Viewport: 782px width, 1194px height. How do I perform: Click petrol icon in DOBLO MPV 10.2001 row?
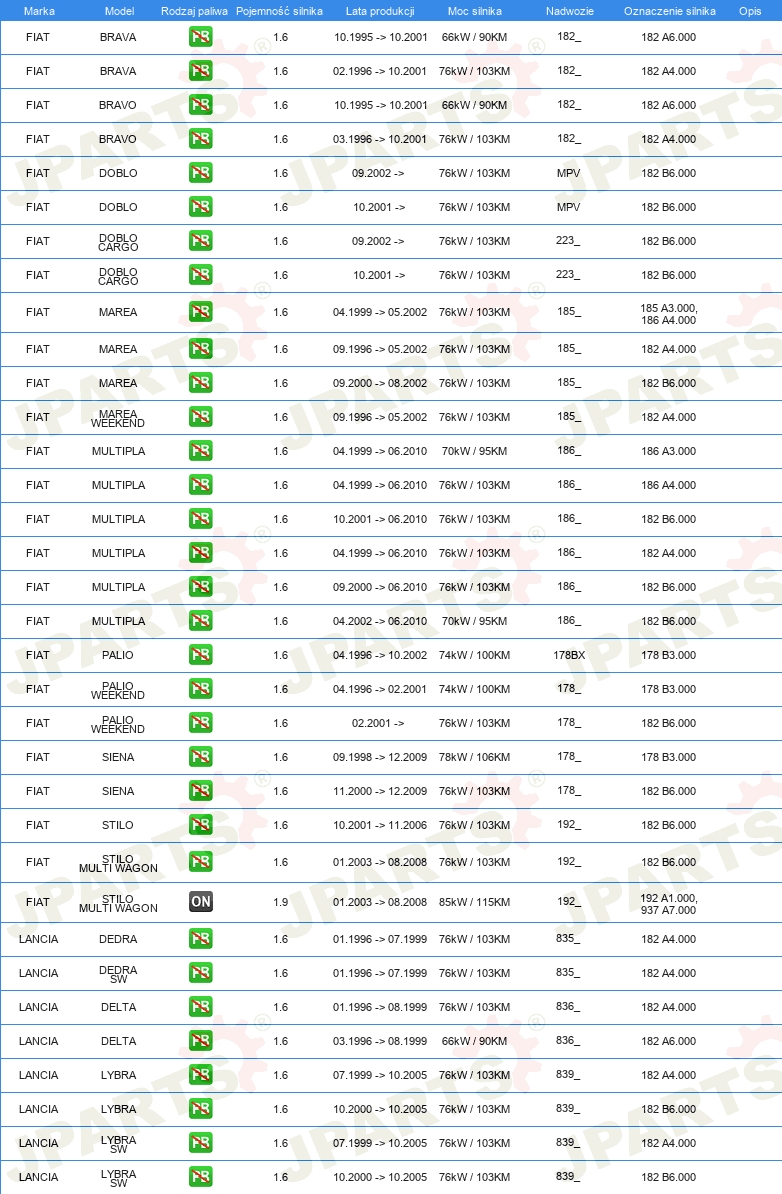(x=201, y=207)
